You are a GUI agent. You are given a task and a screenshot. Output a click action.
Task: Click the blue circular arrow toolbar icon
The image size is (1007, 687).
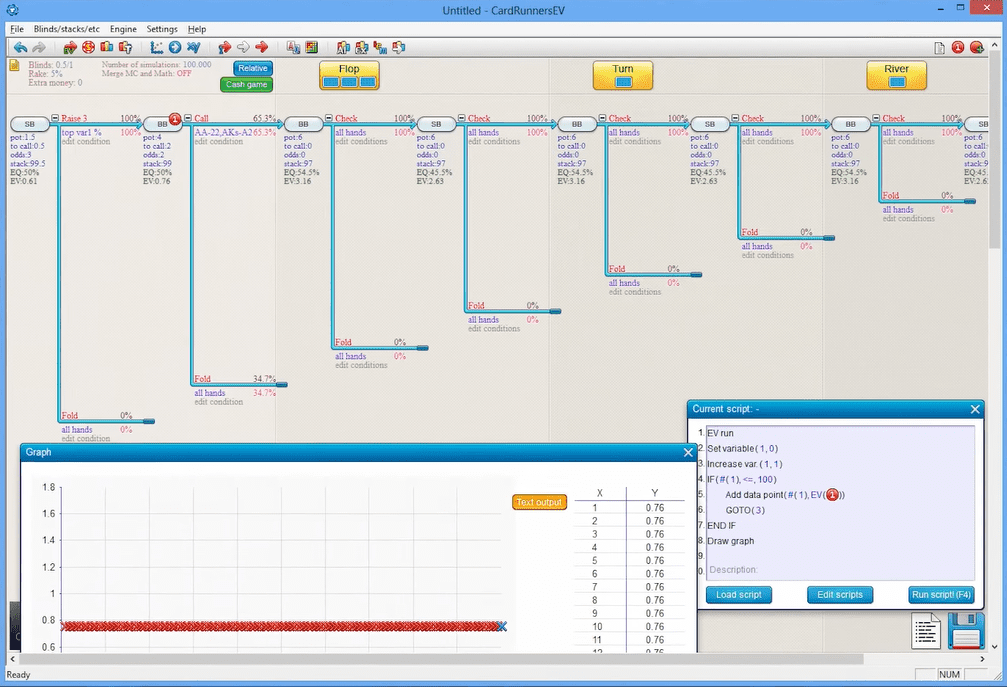click(x=175, y=47)
